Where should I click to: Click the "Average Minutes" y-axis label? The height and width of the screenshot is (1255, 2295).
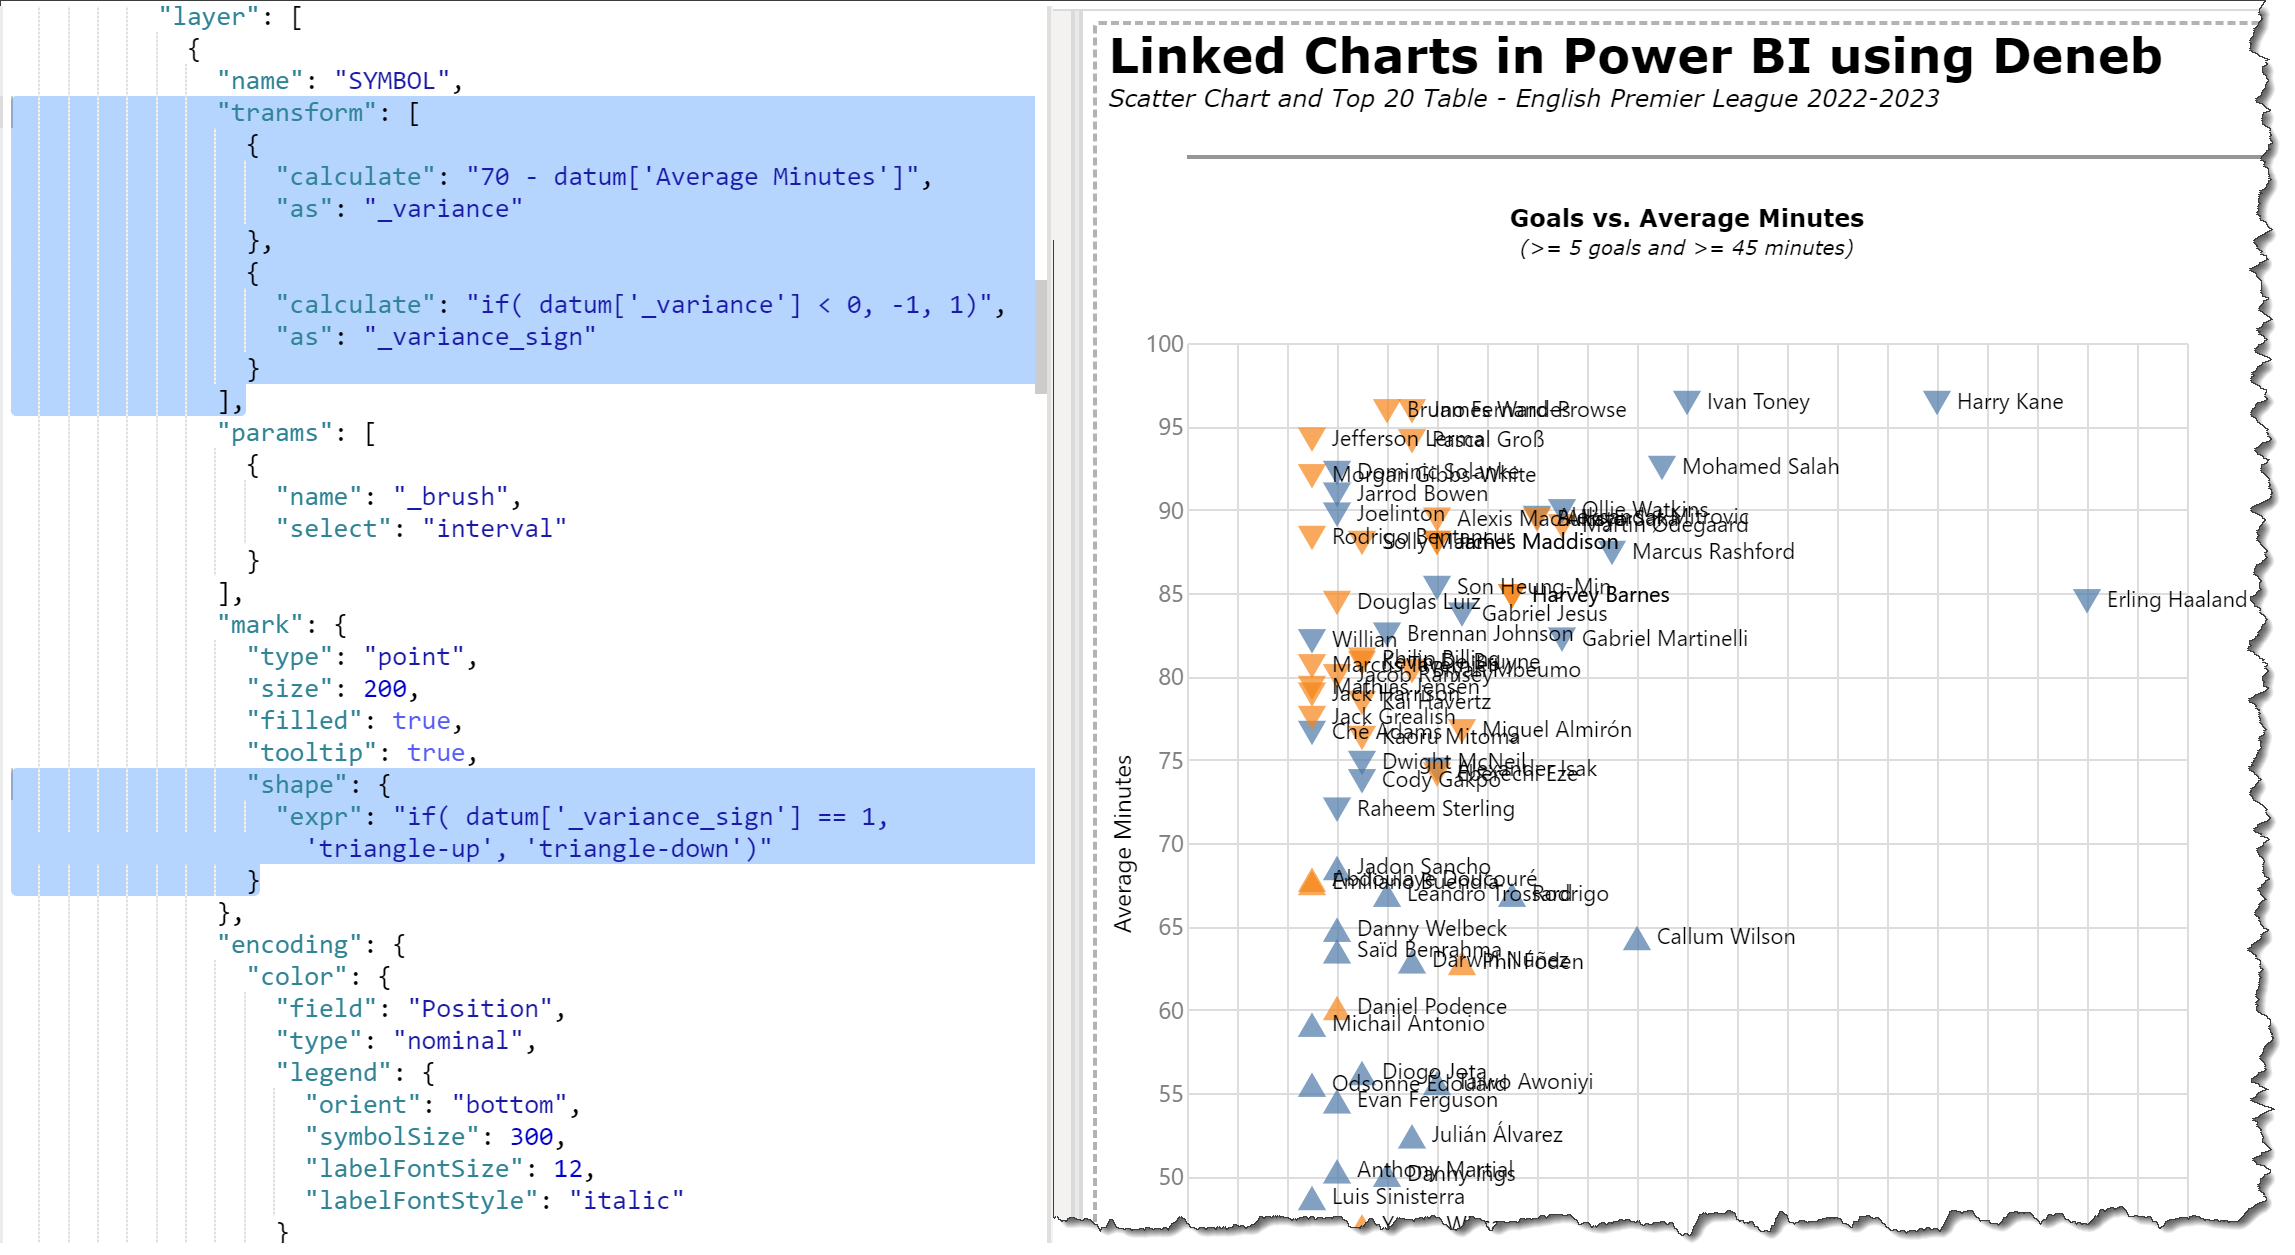pos(1124,843)
